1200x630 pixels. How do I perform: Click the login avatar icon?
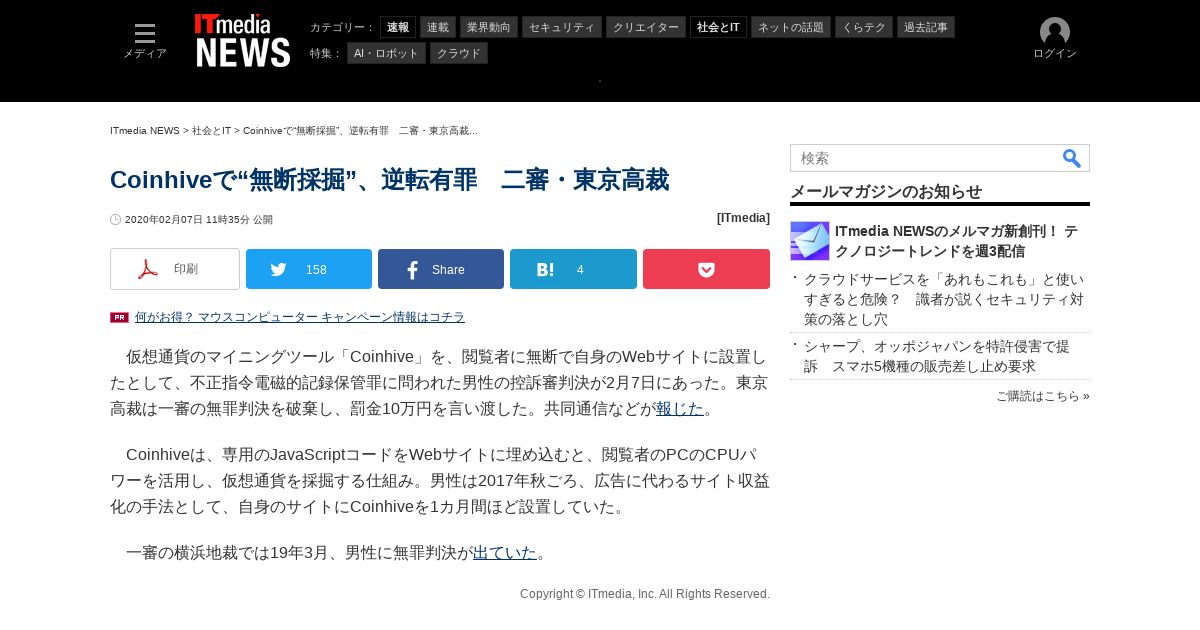[x=1055, y=32]
